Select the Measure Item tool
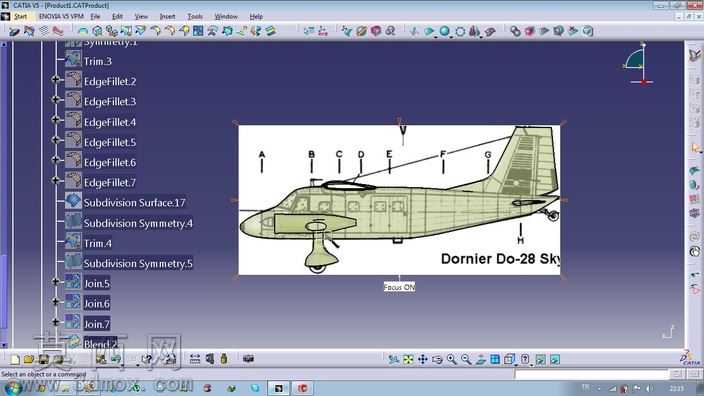Screen dimensions: 704x396 point(210,359)
